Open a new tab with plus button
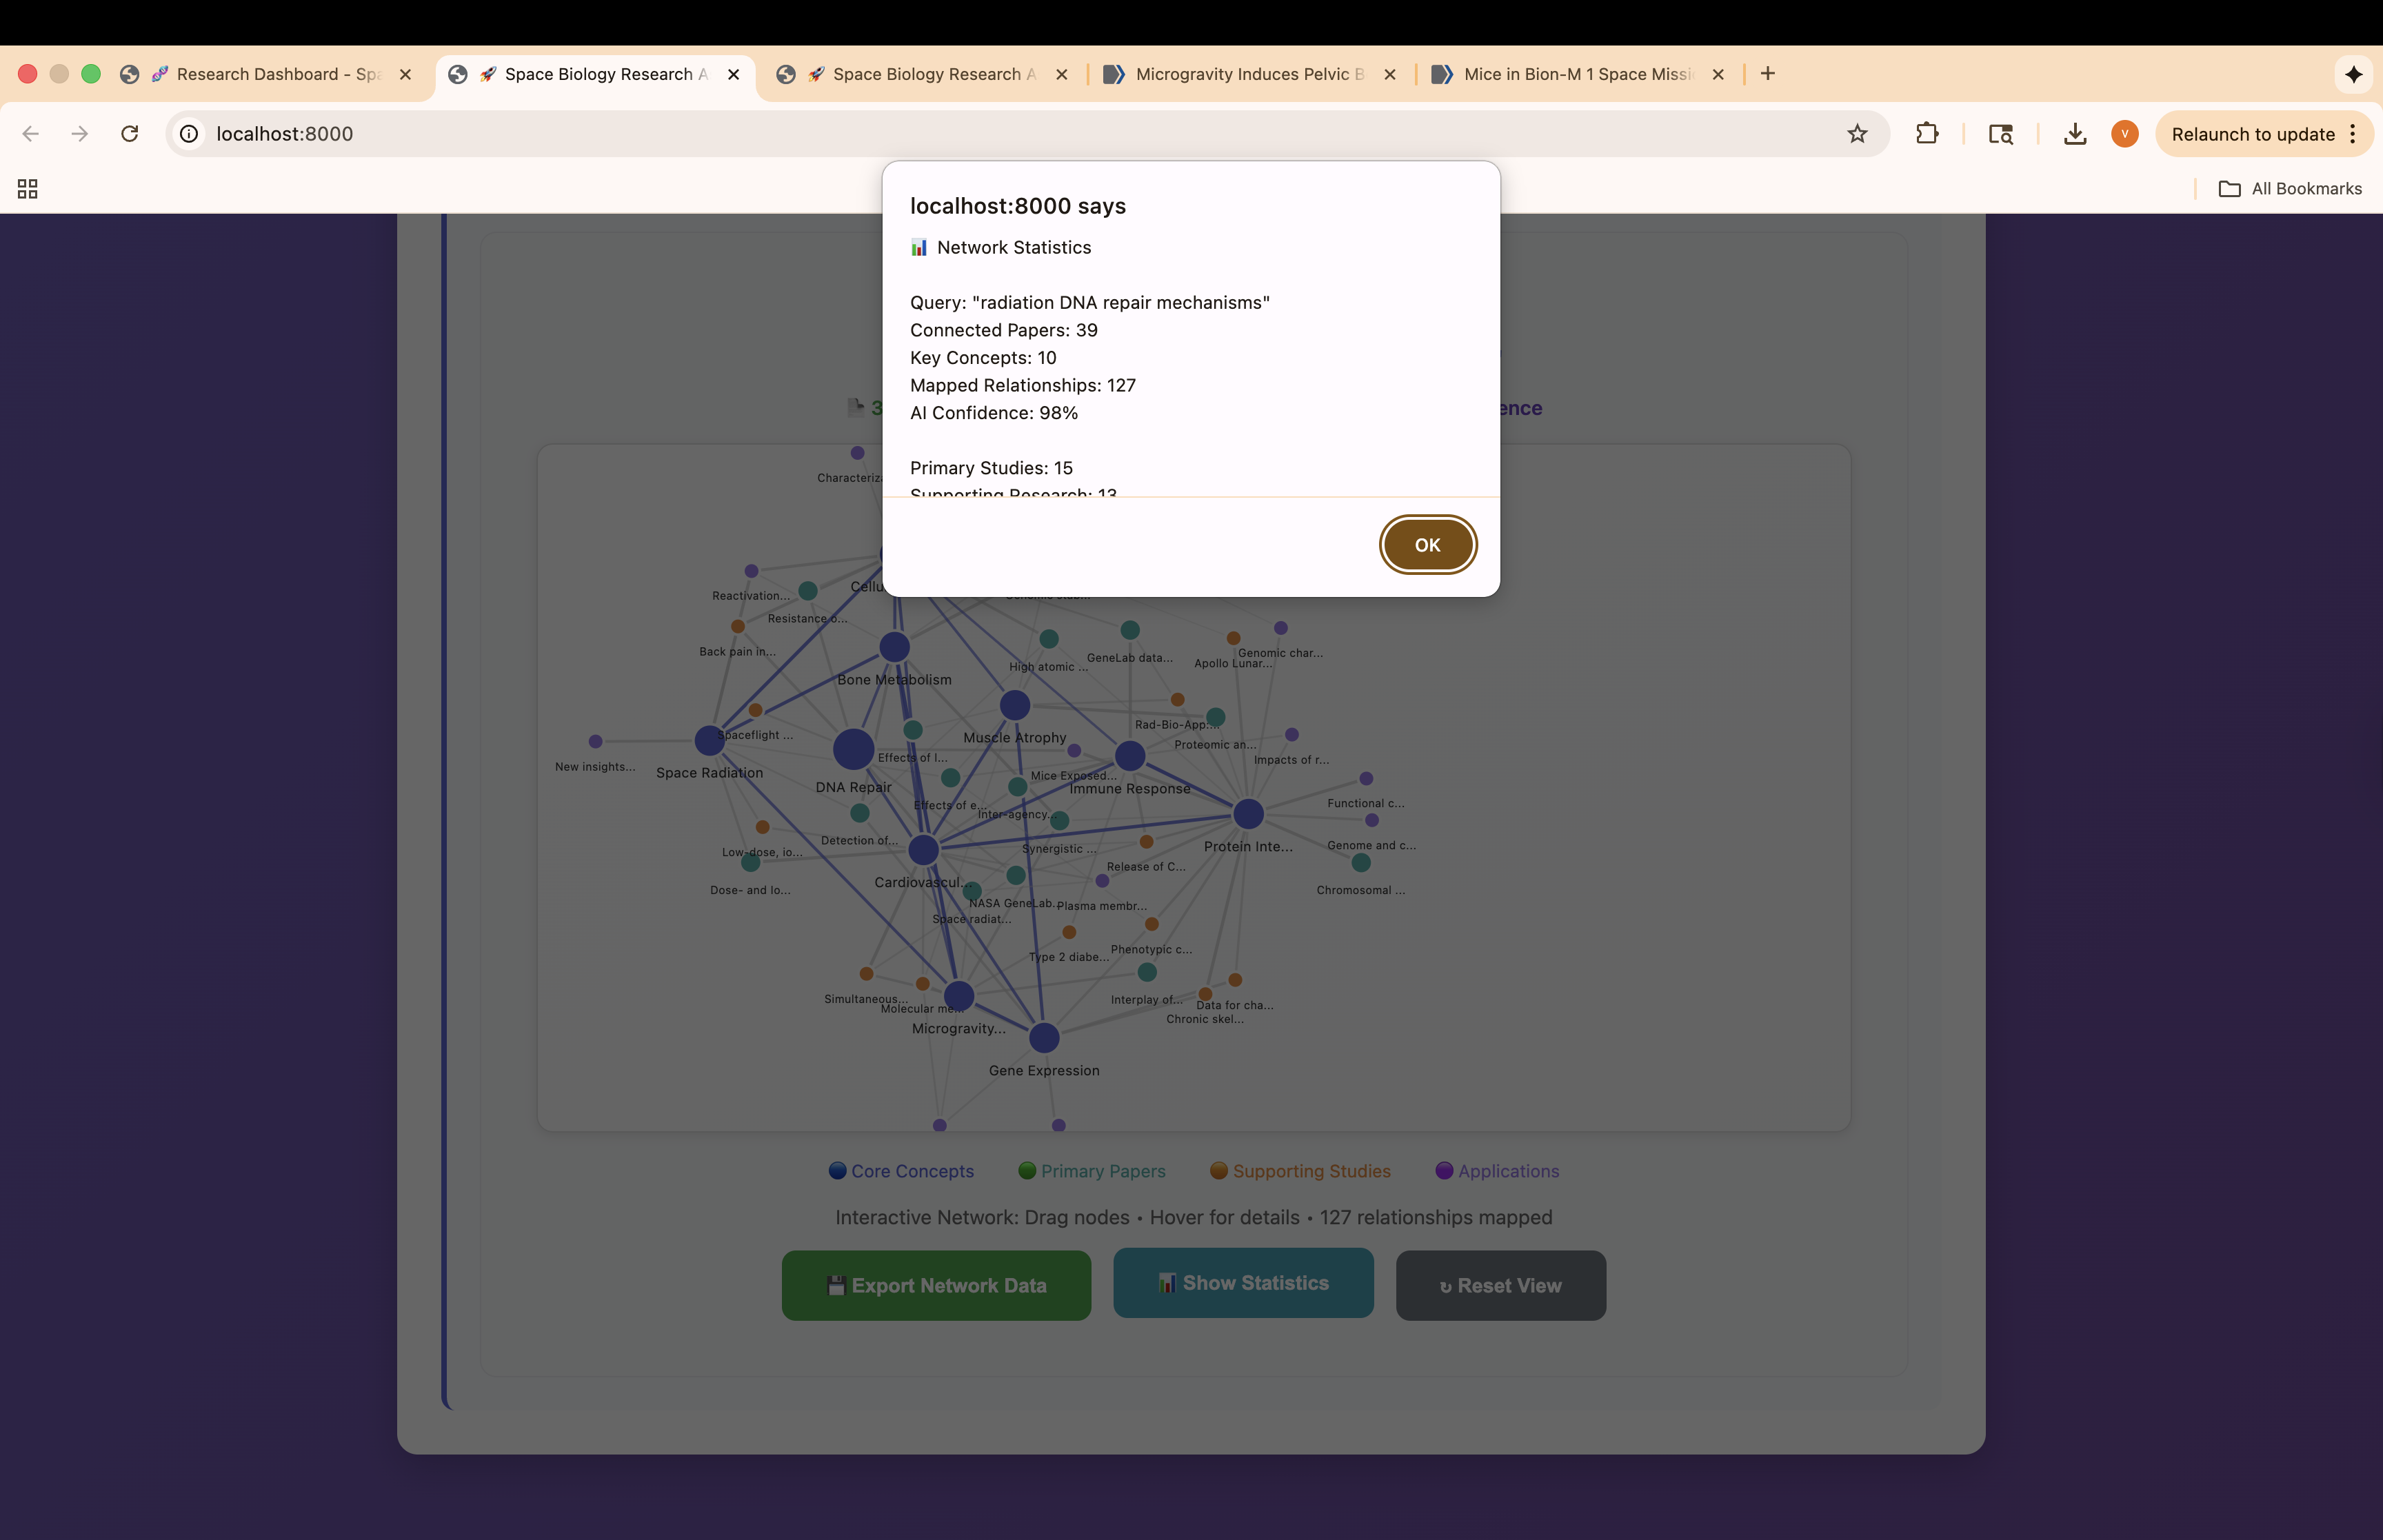This screenshot has height=1540, width=2383. [1768, 74]
